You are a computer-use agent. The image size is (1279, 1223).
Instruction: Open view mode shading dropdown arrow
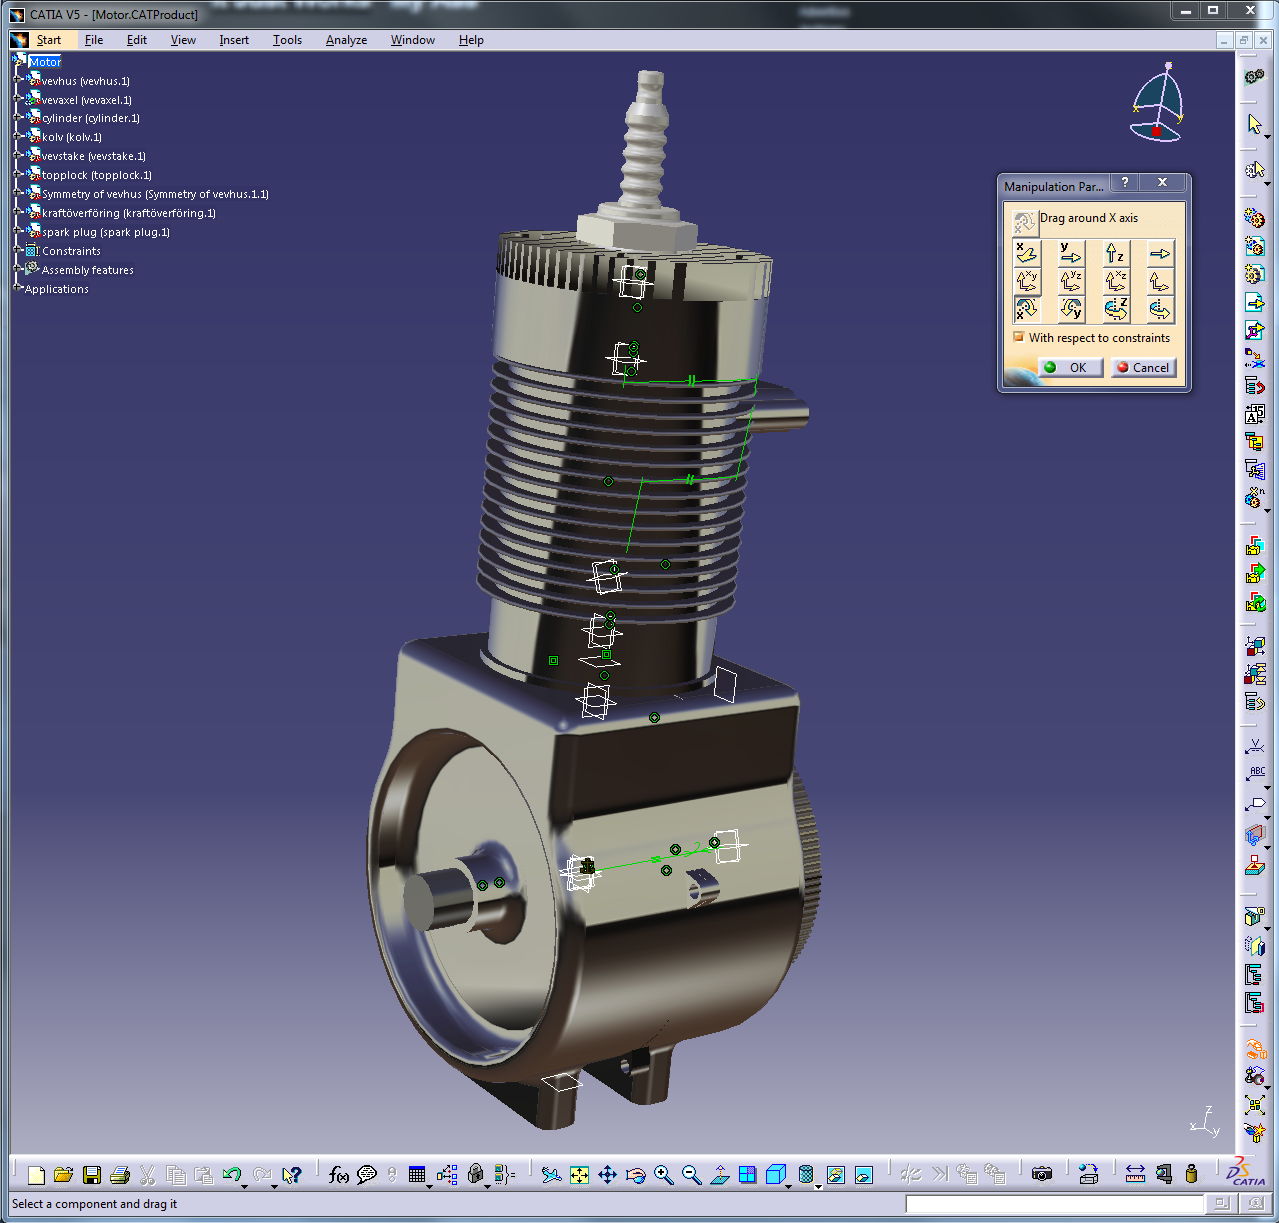819,1186
